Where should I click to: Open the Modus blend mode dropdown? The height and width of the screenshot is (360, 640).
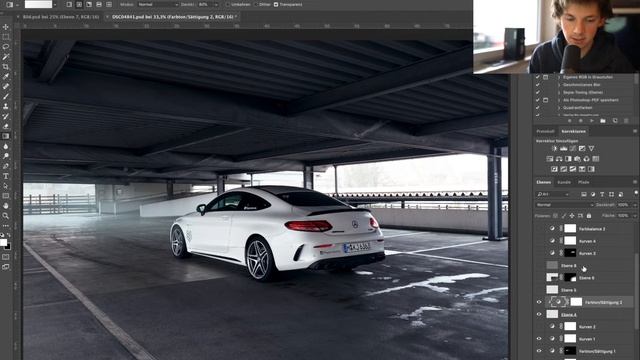click(x=158, y=4)
